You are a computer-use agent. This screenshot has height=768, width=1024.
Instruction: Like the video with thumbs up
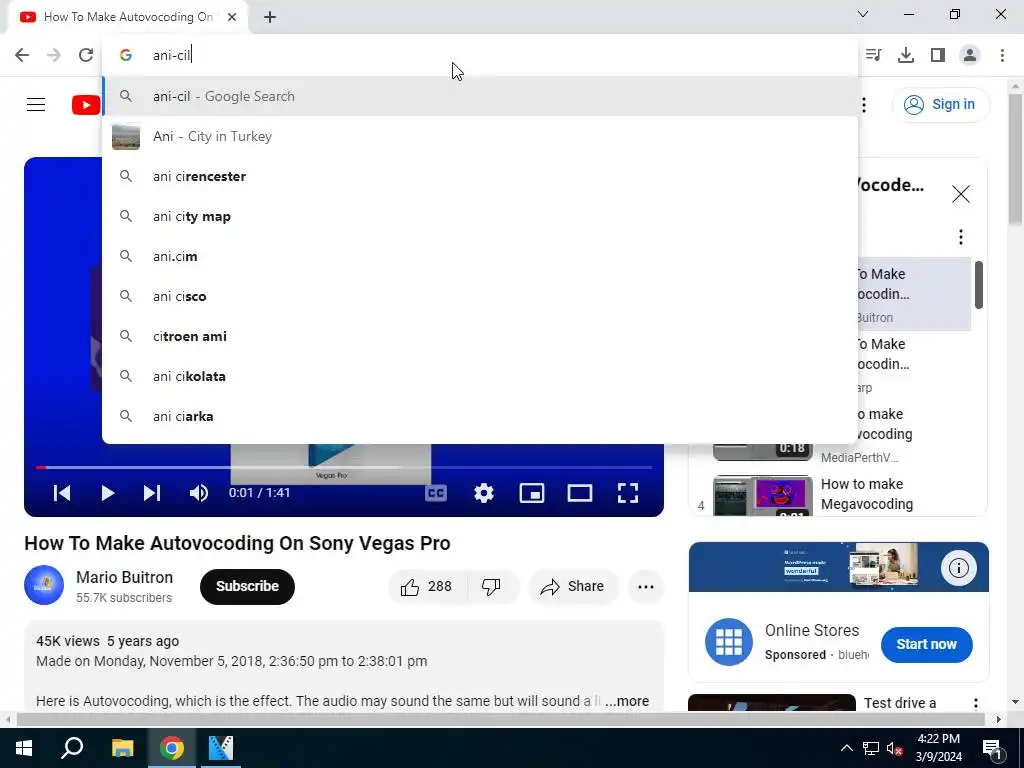[428, 586]
